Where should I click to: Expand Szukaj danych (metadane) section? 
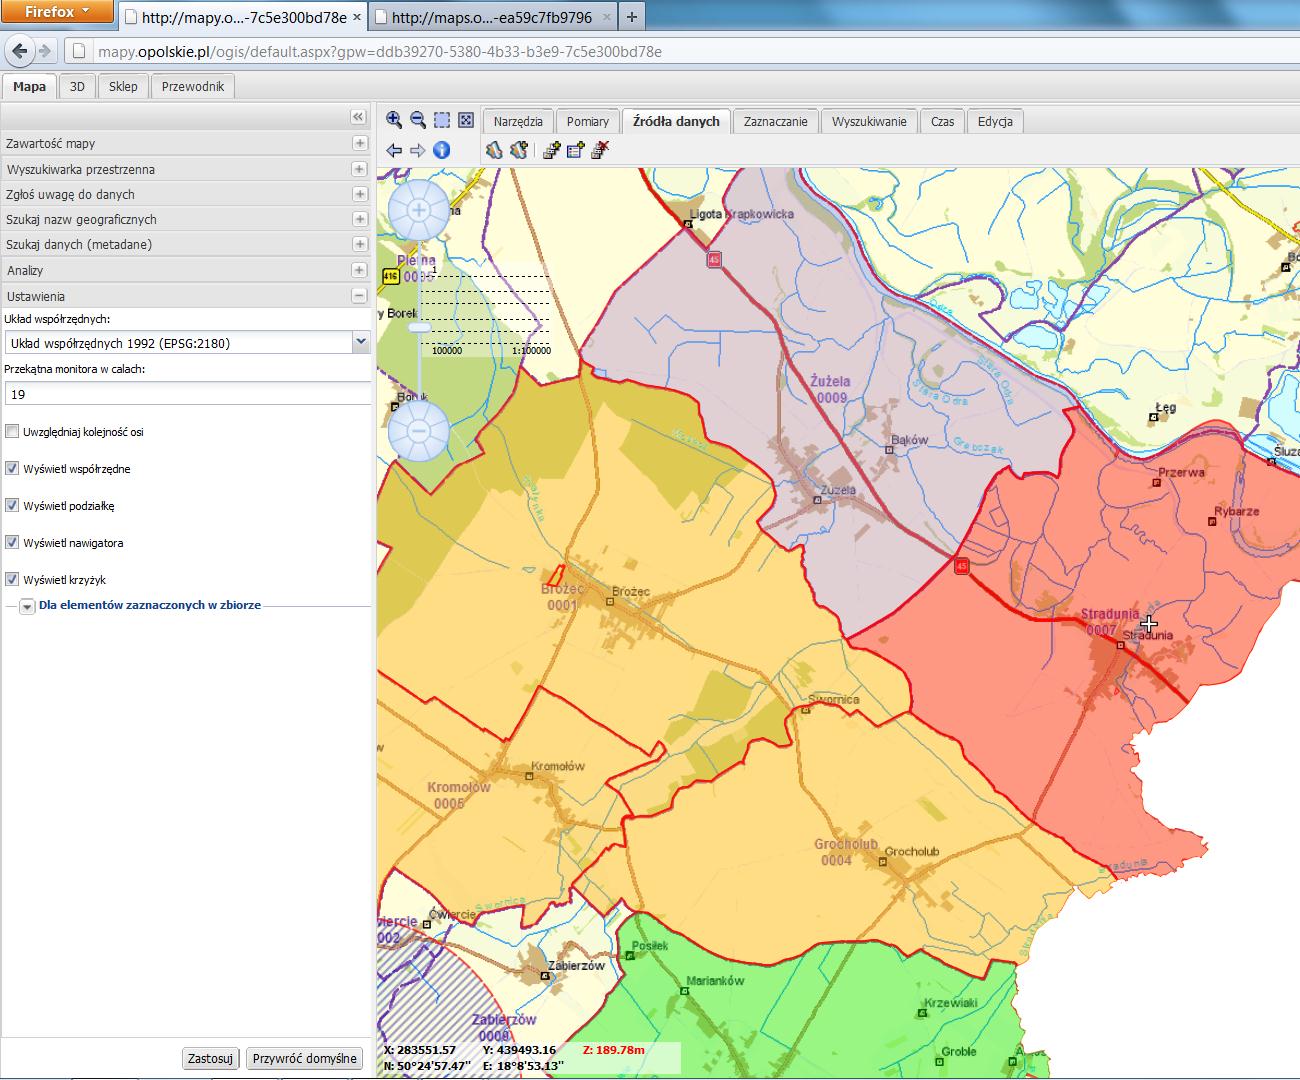[x=359, y=244]
